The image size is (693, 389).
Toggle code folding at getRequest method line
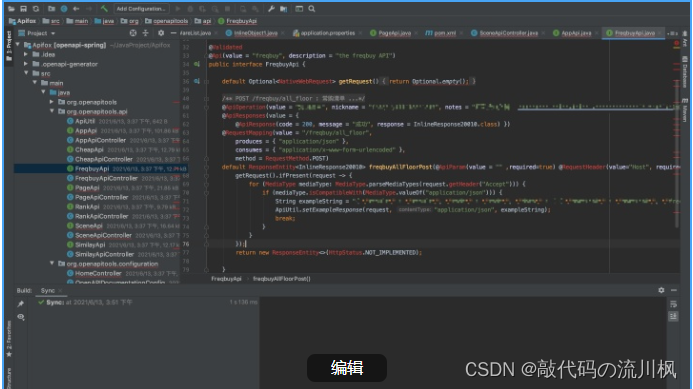pos(206,81)
